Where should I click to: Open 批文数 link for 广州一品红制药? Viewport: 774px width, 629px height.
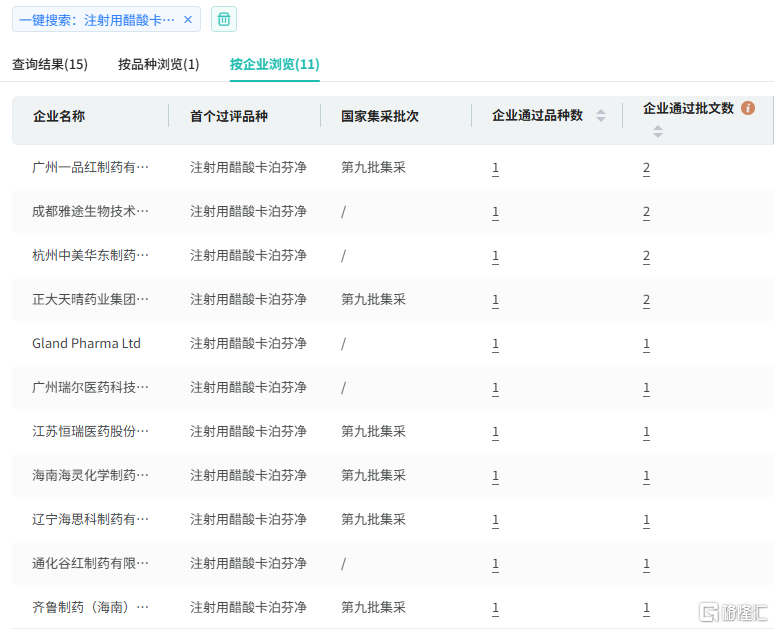coord(646,168)
